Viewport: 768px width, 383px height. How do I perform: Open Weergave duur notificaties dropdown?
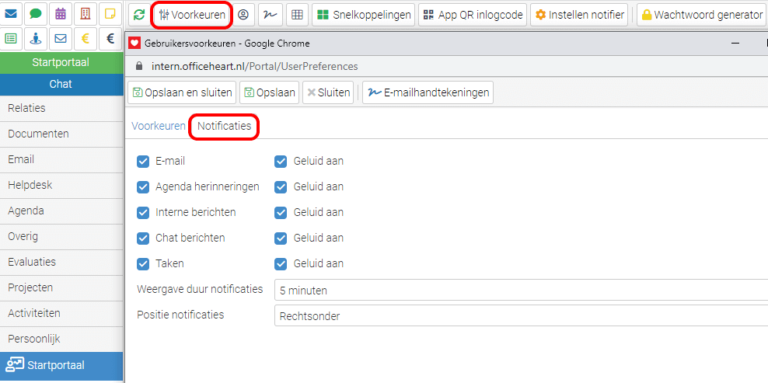[x=521, y=290]
